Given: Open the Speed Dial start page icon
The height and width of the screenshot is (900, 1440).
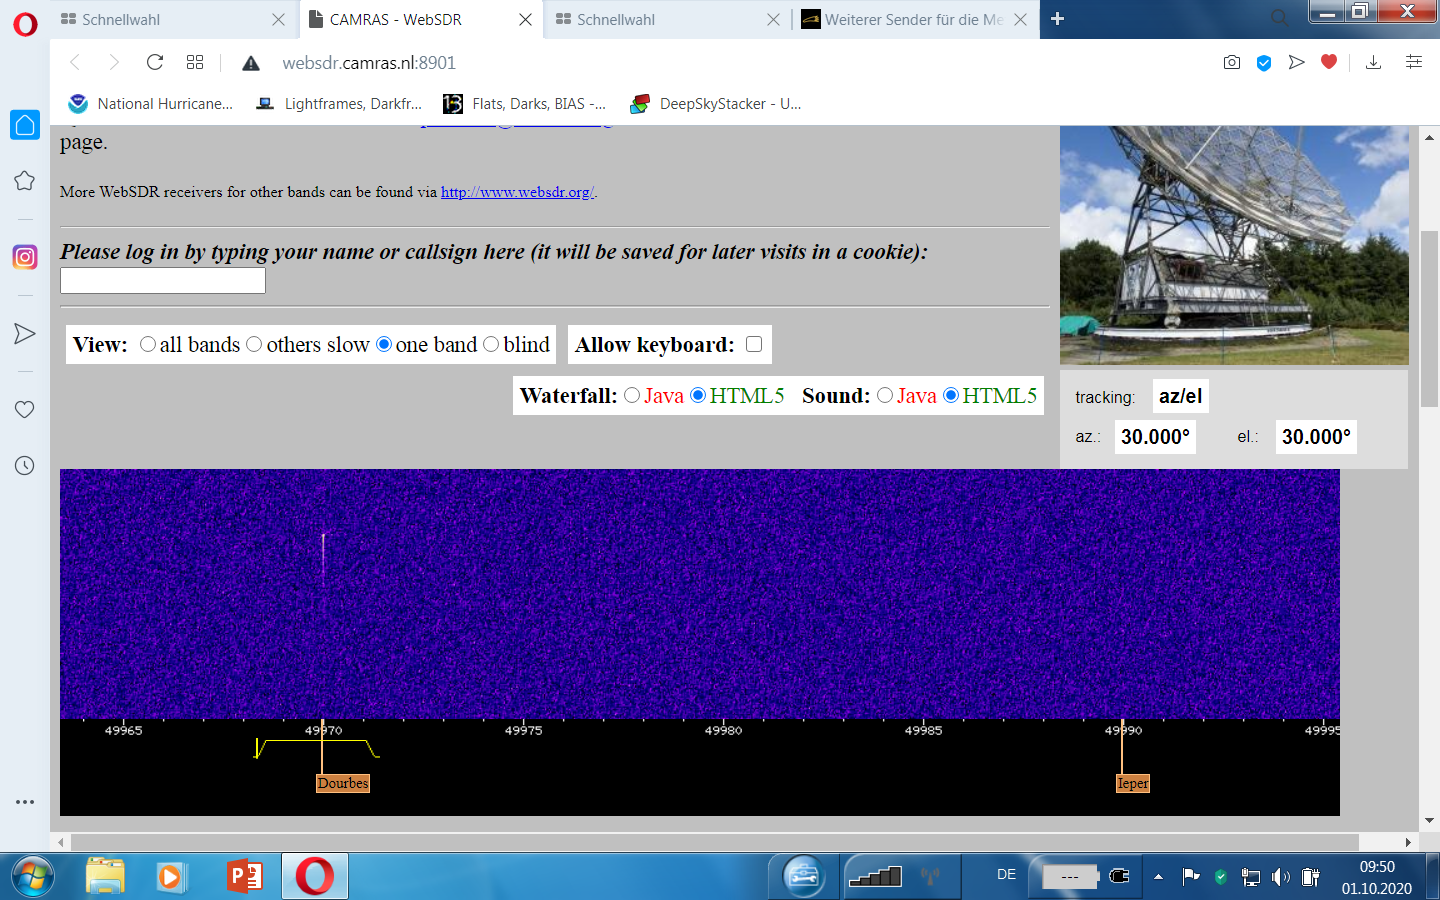Looking at the screenshot, I should pyautogui.click(x=195, y=63).
